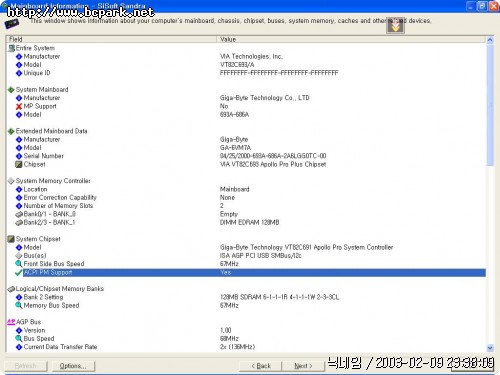This screenshot has height=375, width=500.
Task: Advance to next module with Next
Action: (x=303, y=366)
